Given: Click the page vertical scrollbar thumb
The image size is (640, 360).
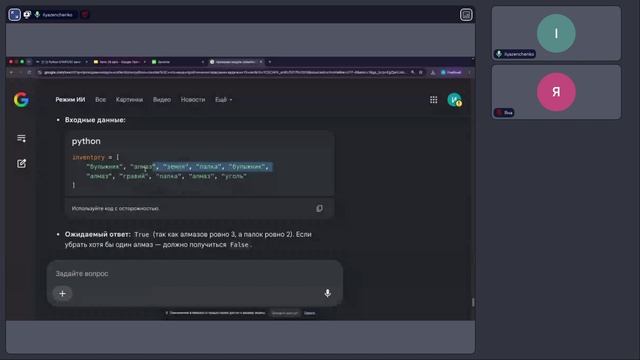Looking at the screenshot, I should 473,302.
